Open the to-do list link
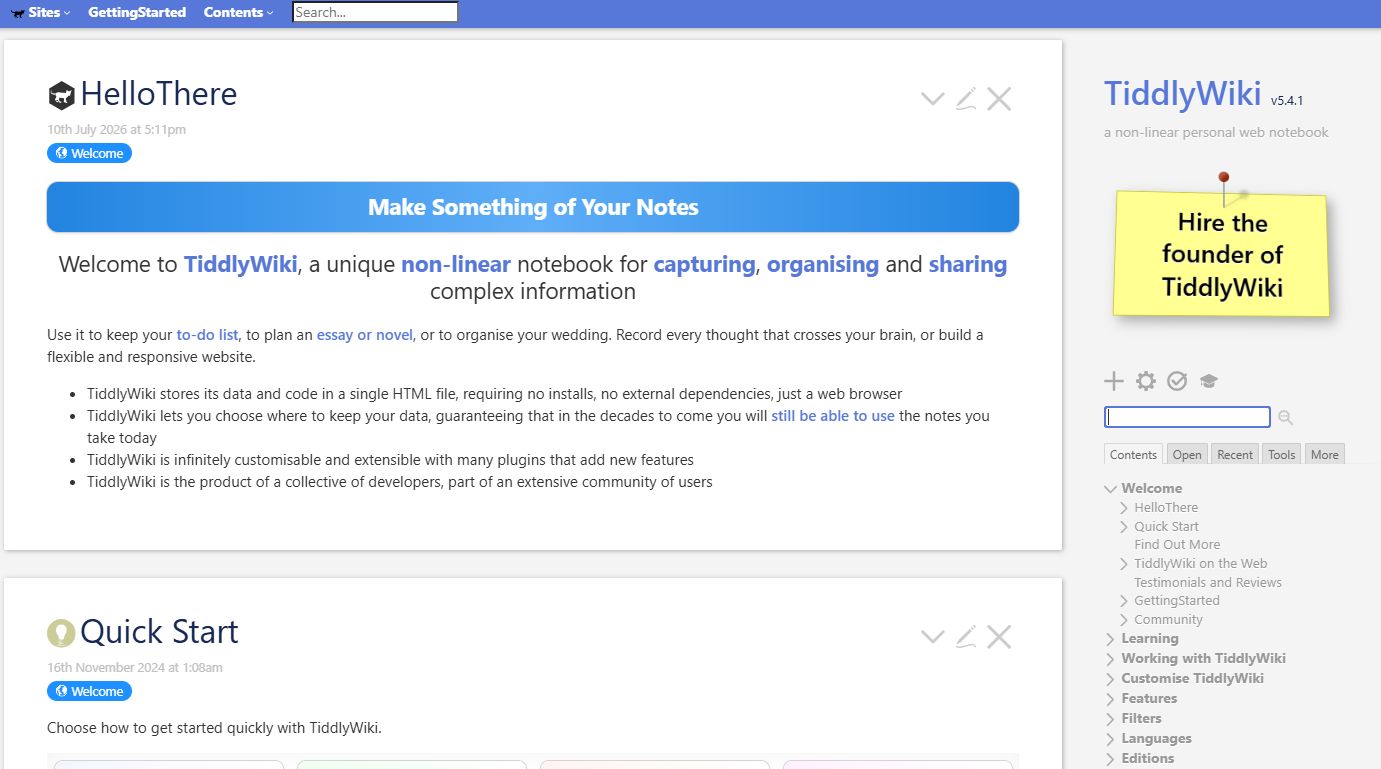1381x769 pixels. tap(208, 335)
